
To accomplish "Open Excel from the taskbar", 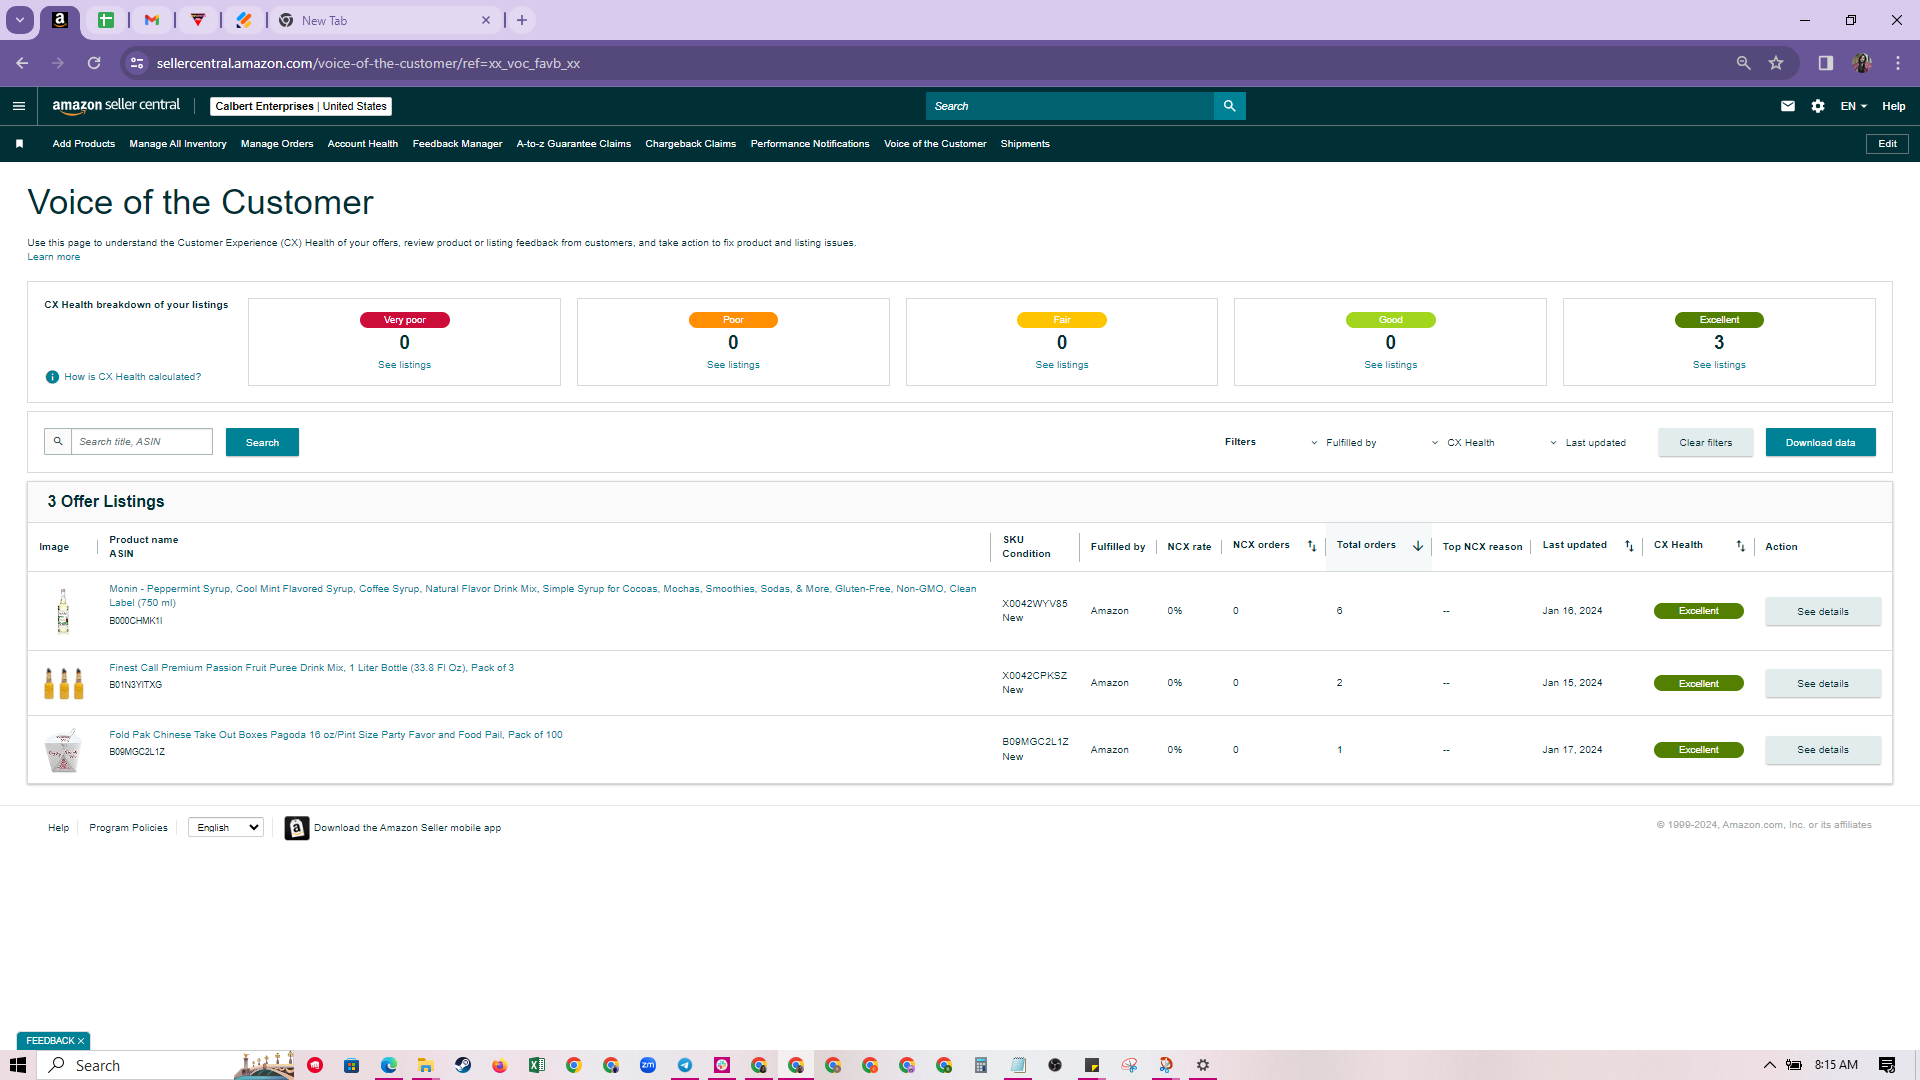I will pyautogui.click(x=537, y=1065).
